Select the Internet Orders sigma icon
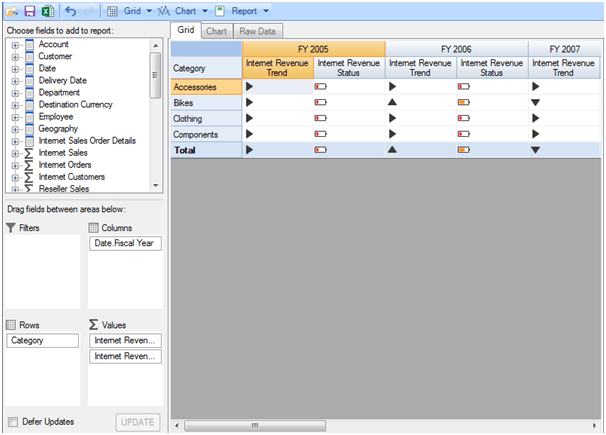606x435 pixels. coord(29,165)
